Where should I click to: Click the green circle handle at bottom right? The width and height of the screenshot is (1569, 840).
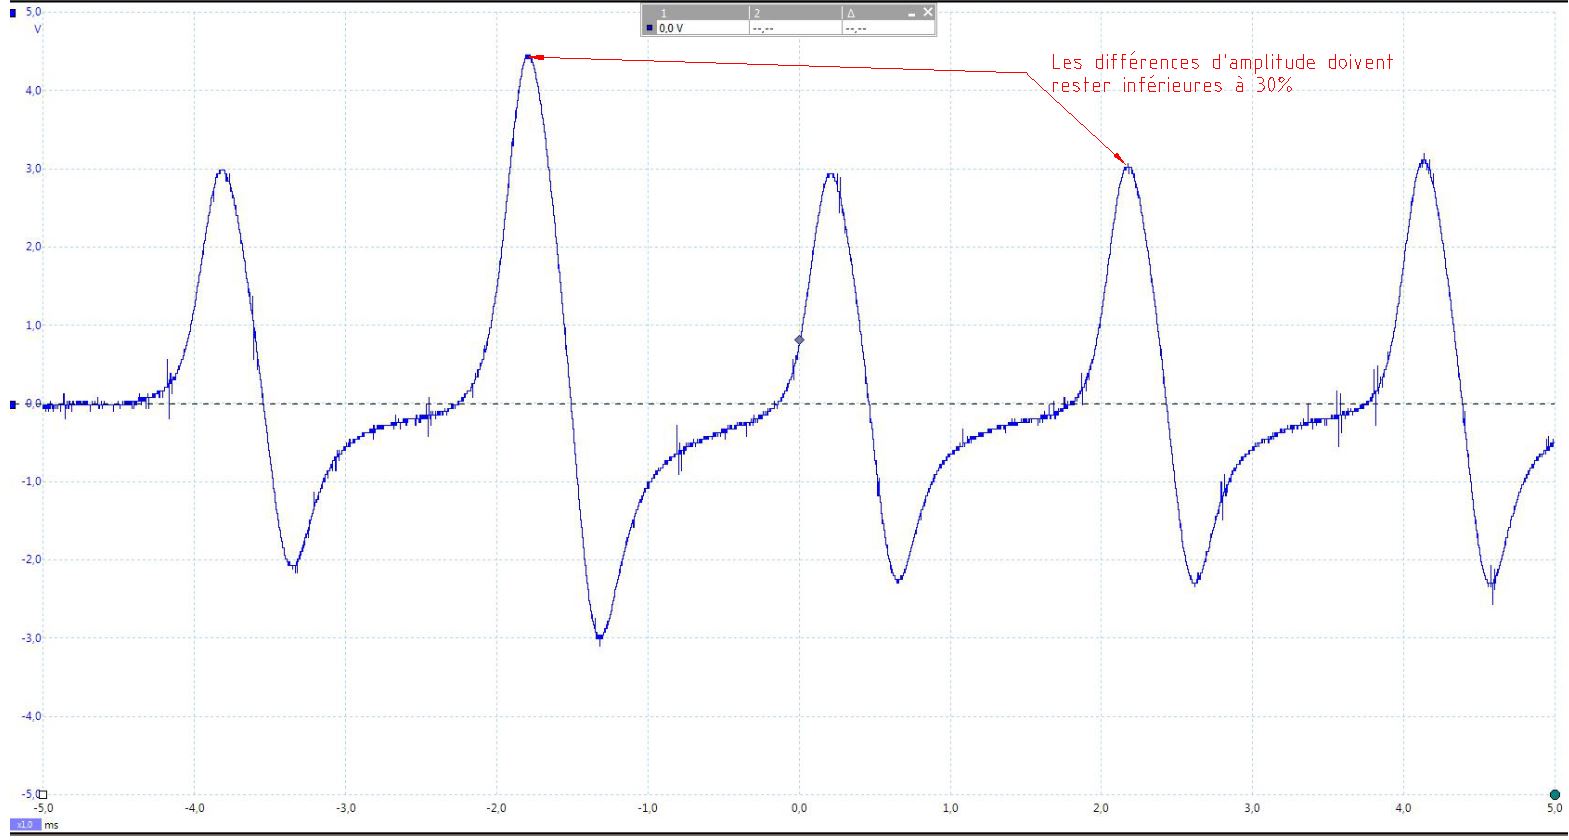coord(1554,795)
